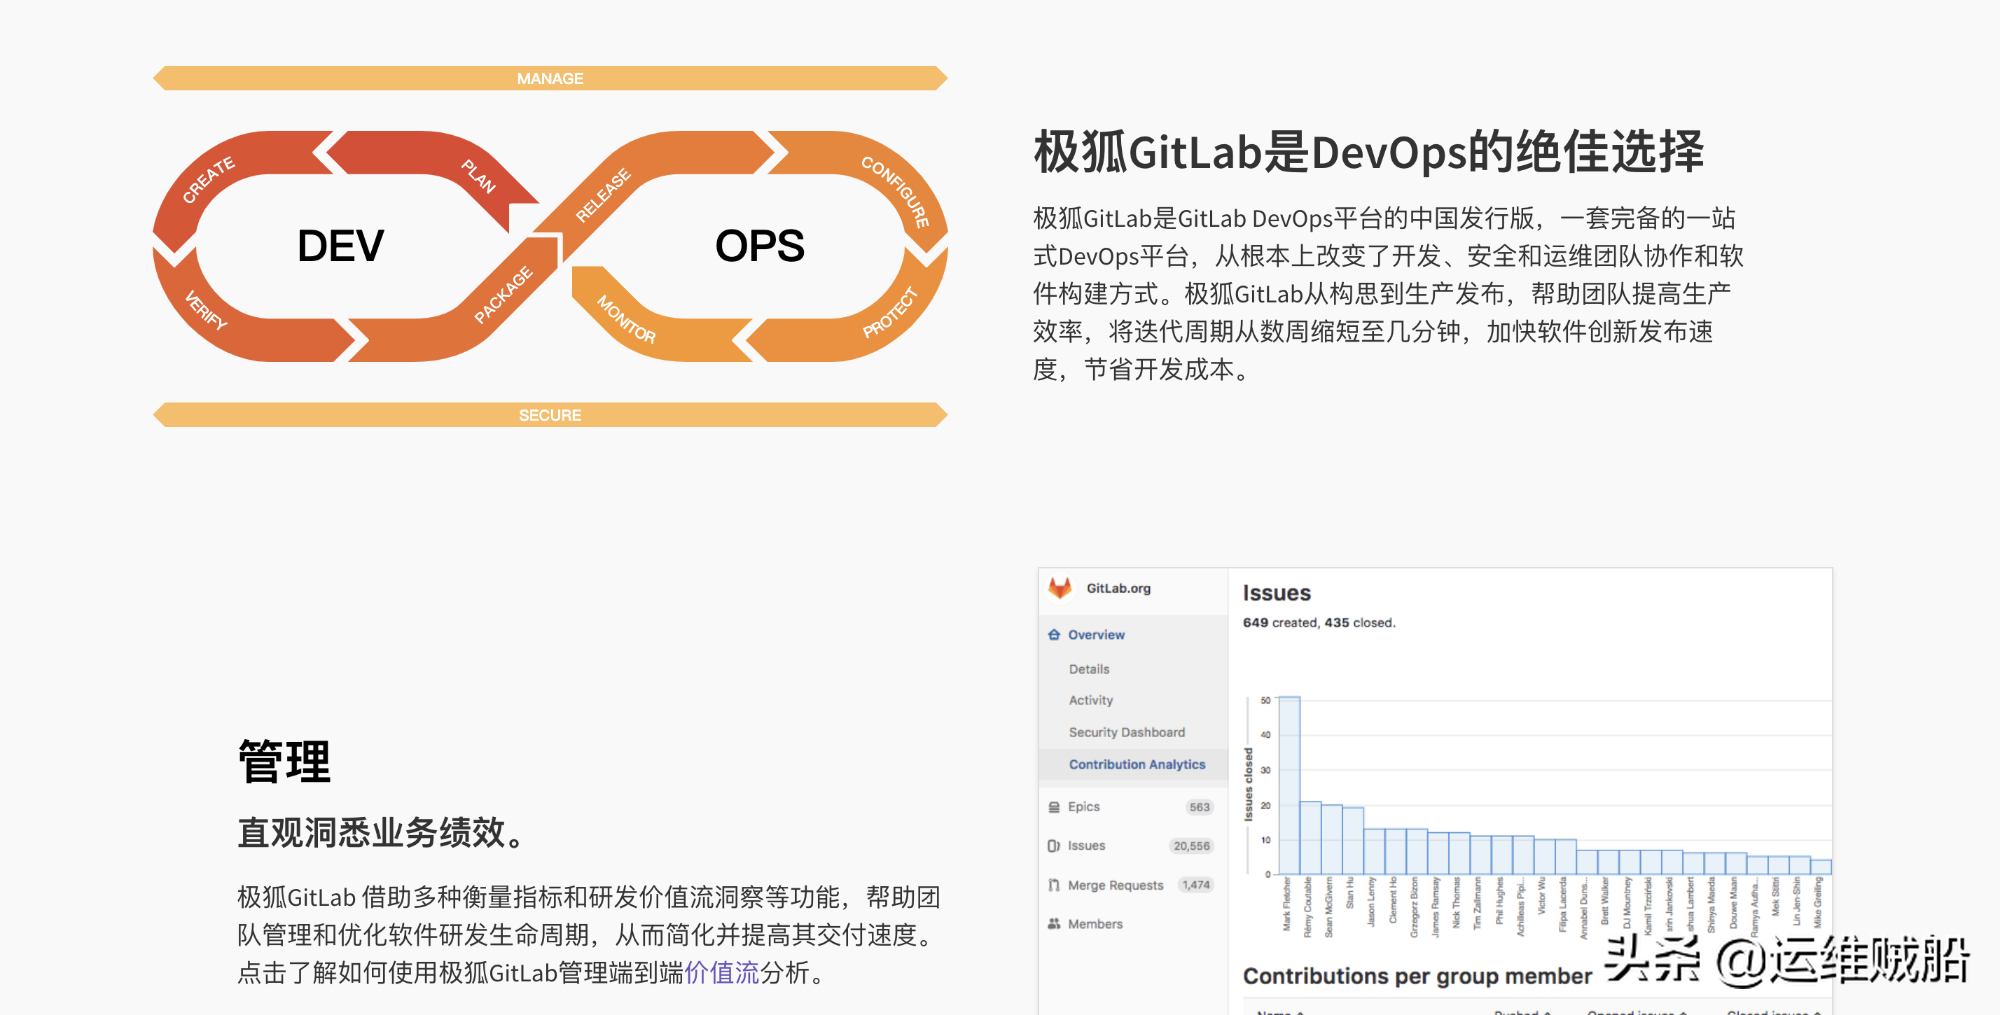Open the Overview sidebar section
Image resolution: width=2000 pixels, height=1015 pixels.
(x=1096, y=635)
